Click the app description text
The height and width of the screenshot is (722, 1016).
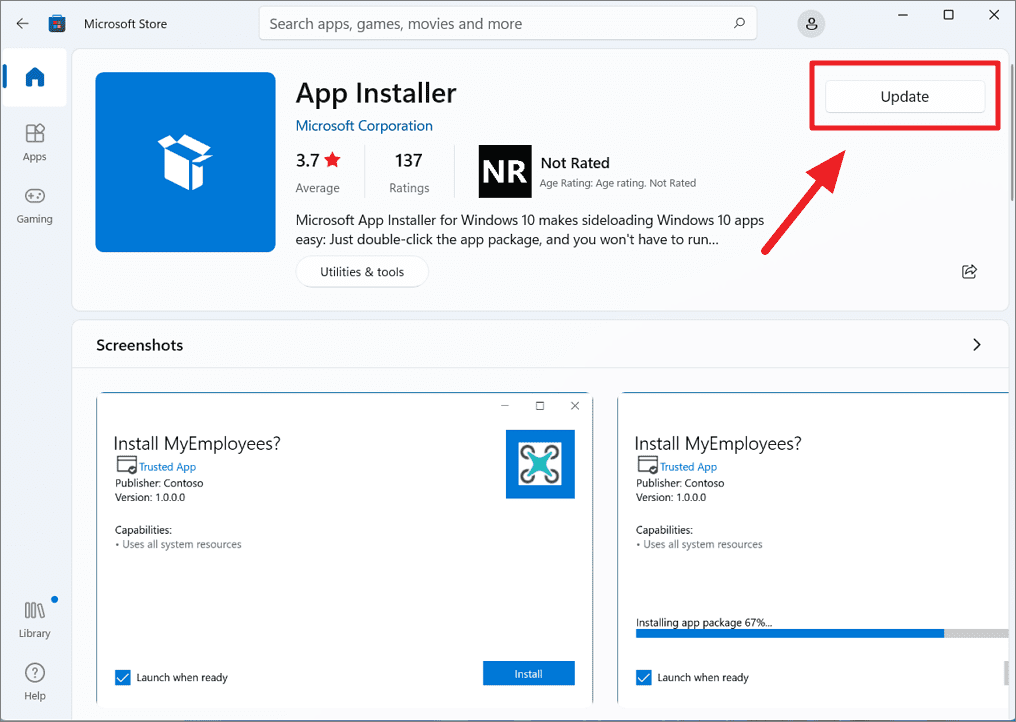529,229
